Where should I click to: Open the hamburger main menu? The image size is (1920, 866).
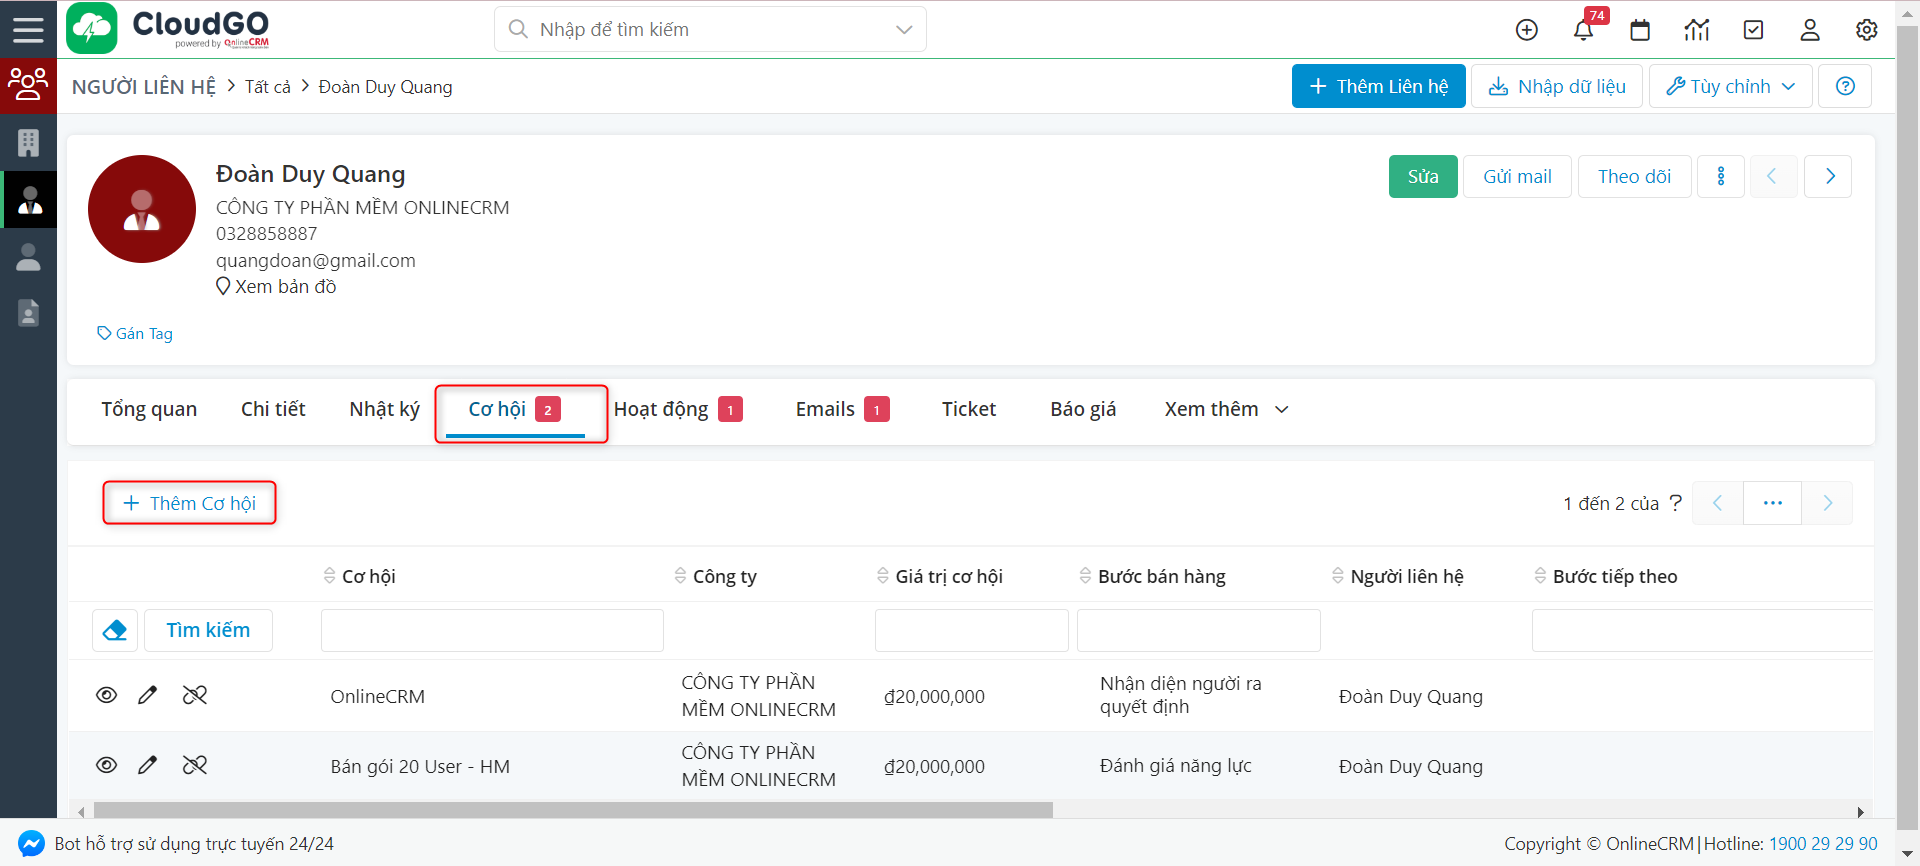28,29
